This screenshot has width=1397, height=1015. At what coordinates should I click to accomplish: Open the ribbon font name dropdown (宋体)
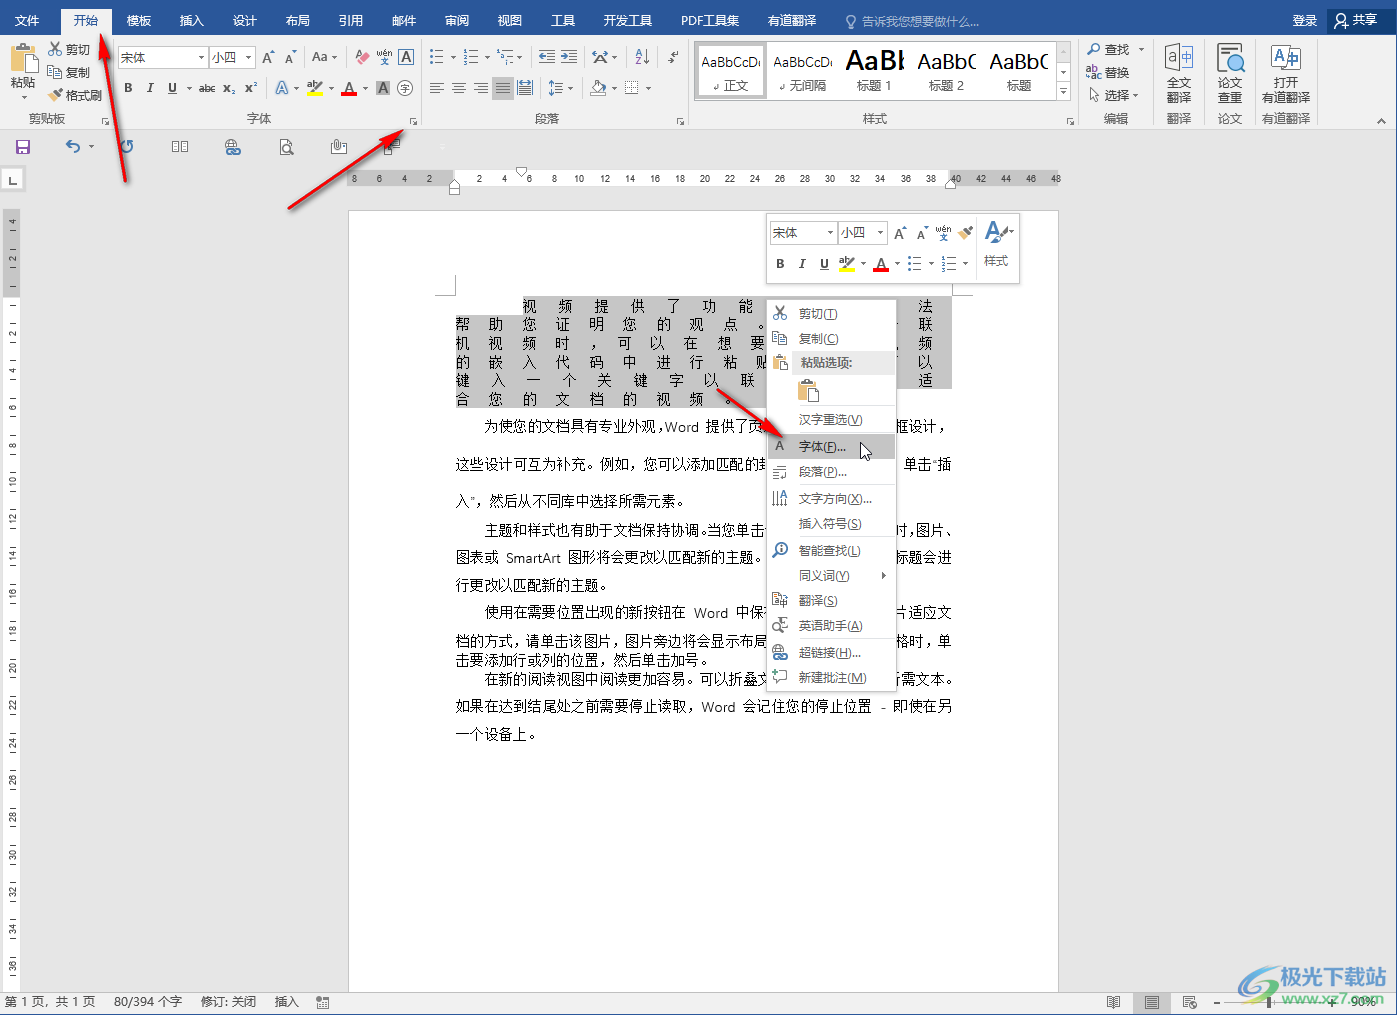pyautogui.click(x=201, y=57)
